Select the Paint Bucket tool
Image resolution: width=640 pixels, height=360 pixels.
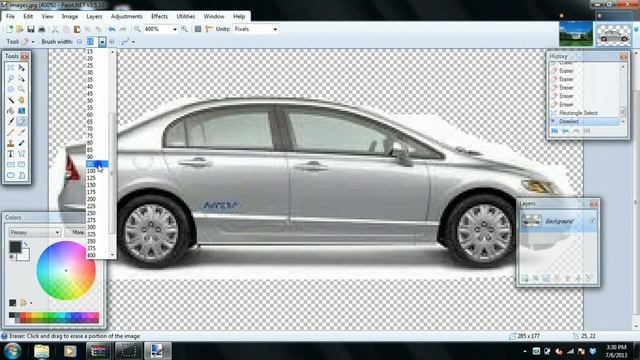(11, 111)
